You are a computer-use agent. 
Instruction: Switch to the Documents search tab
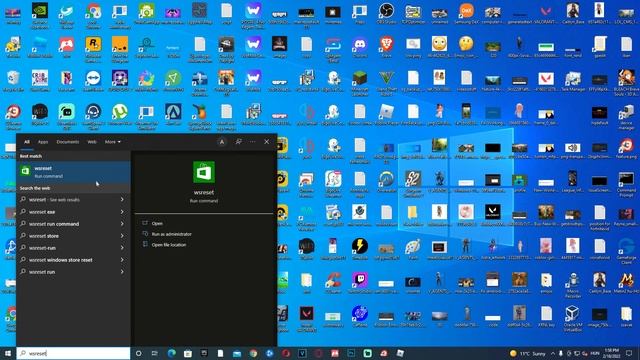coord(68,142)
